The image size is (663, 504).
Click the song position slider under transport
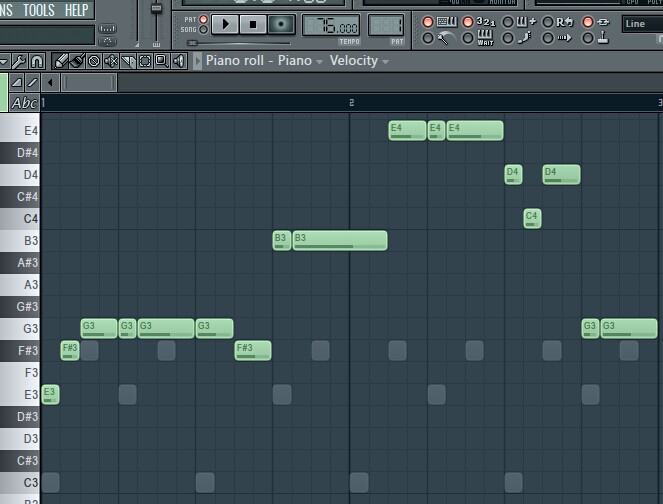[x=239, y=43]
